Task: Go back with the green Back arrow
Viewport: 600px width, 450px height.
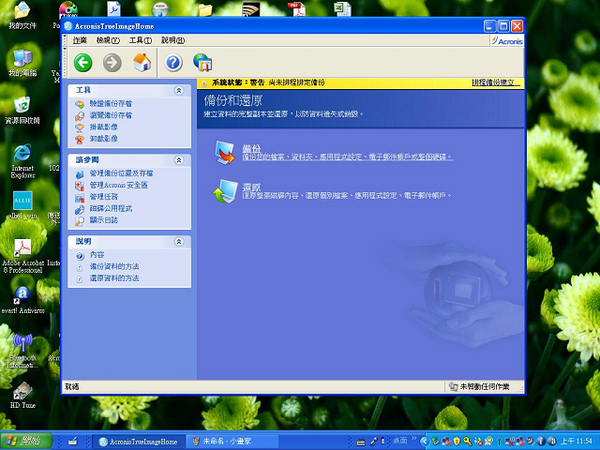Action: coord(83,62)
